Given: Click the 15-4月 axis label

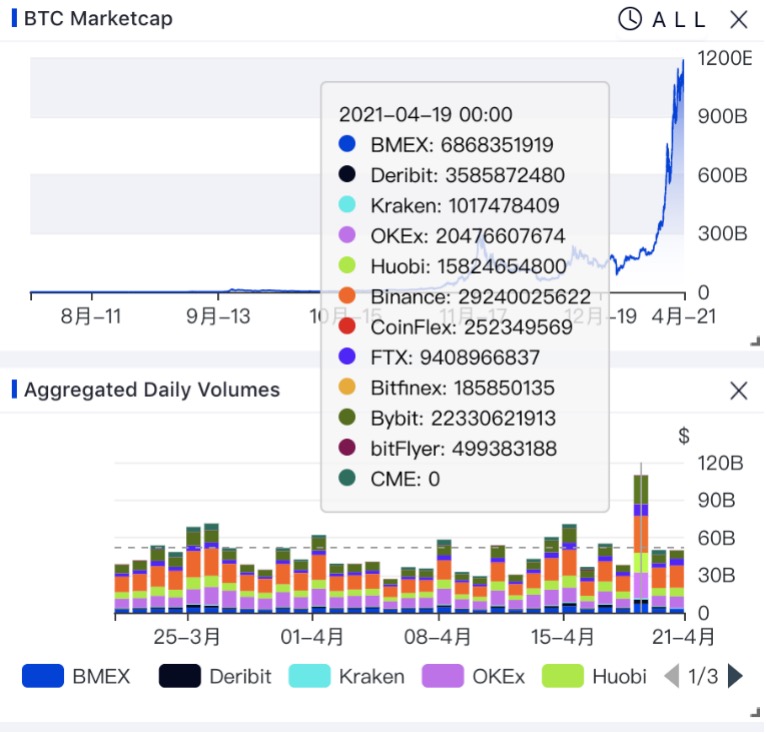Looking at the screenshot, I should tap(563, 637).
